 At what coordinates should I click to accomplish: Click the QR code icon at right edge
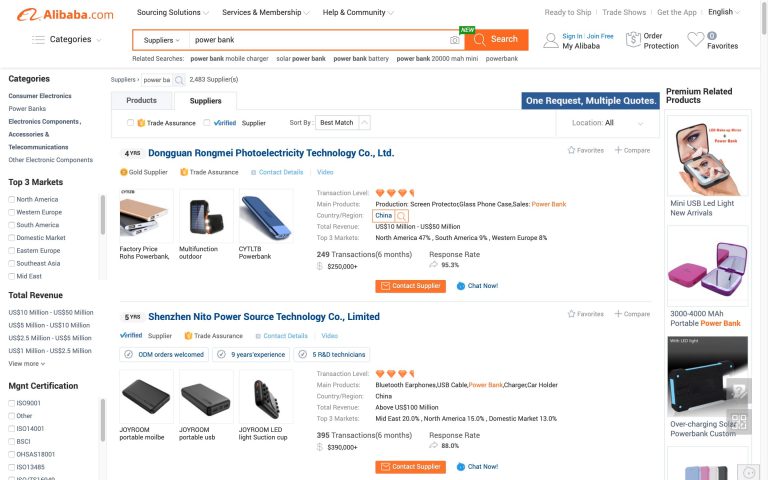pyautogui.click(x=739, y=422)
